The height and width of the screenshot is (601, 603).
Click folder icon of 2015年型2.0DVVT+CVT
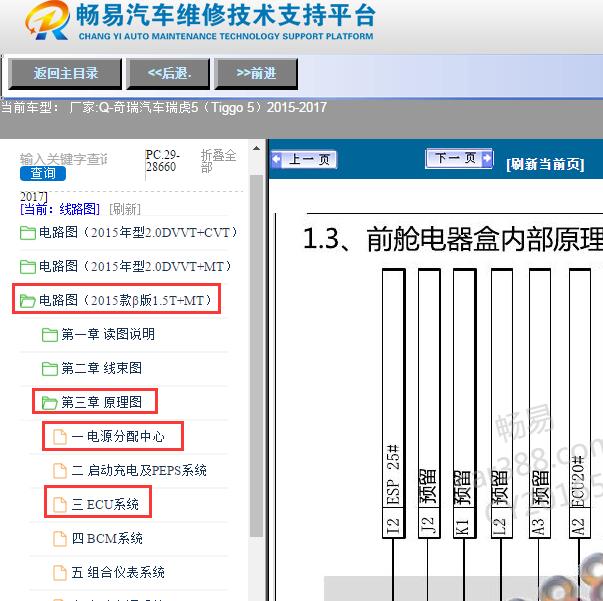28,233
